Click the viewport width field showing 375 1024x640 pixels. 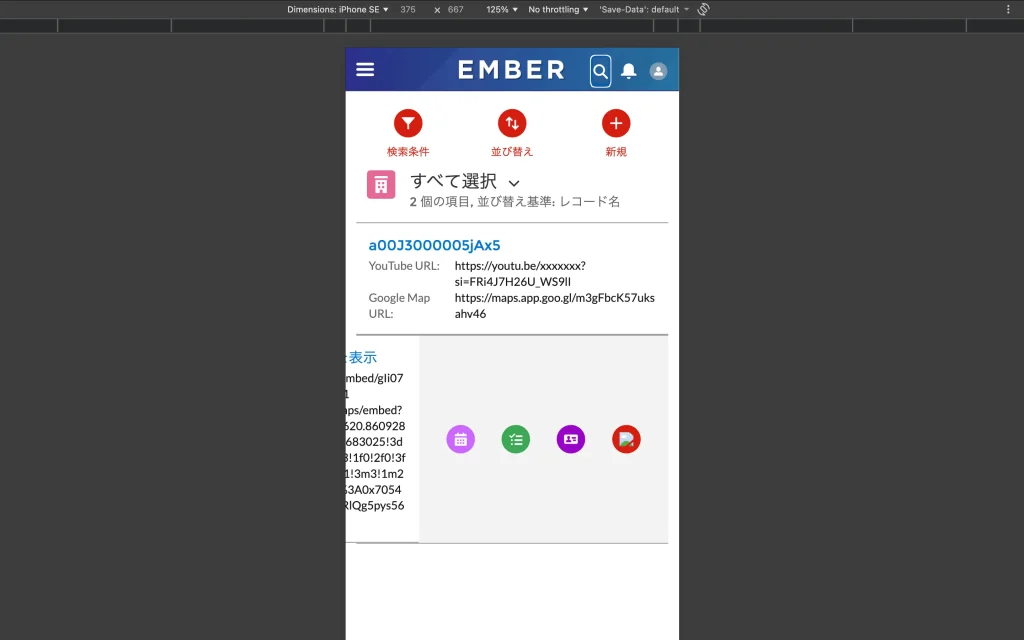[408, 9]
